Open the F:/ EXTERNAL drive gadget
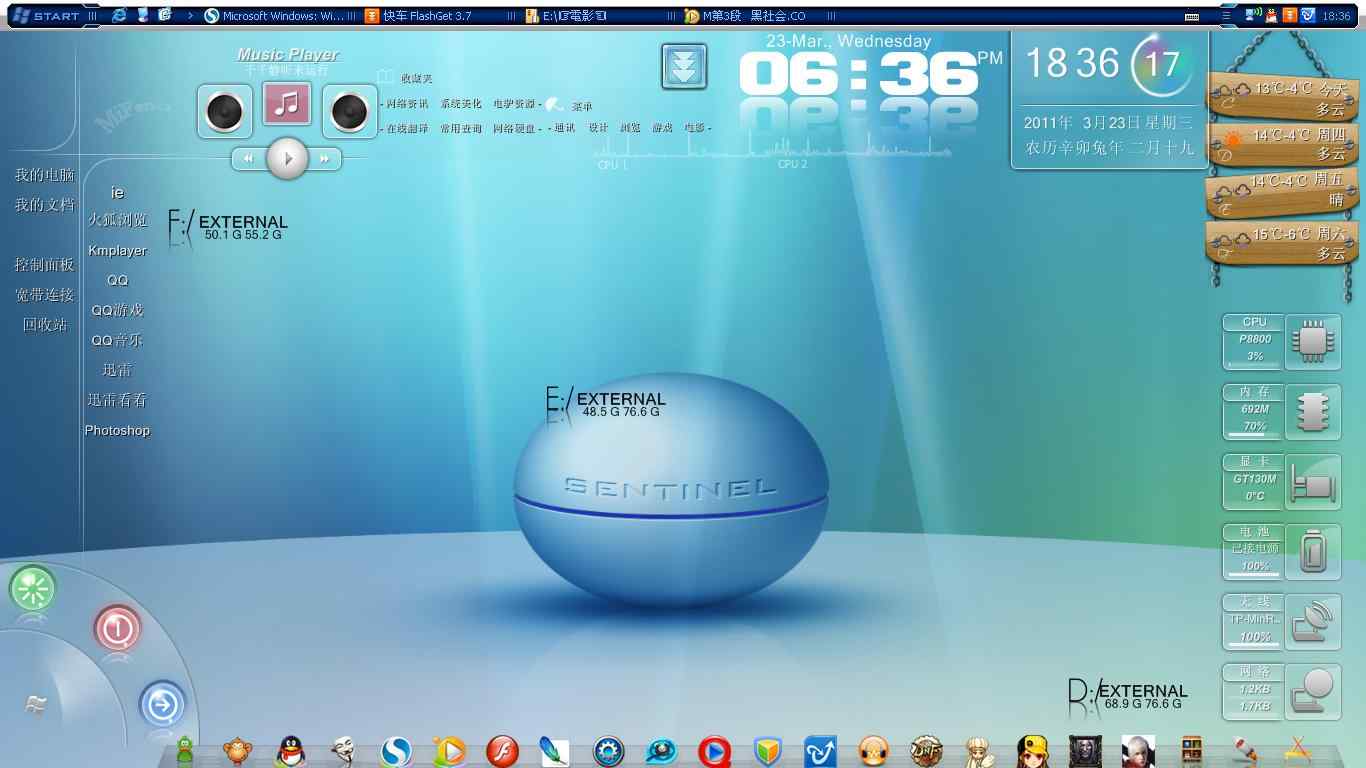This screenshot has width=1366, height=768. click(x=228, y=229)
